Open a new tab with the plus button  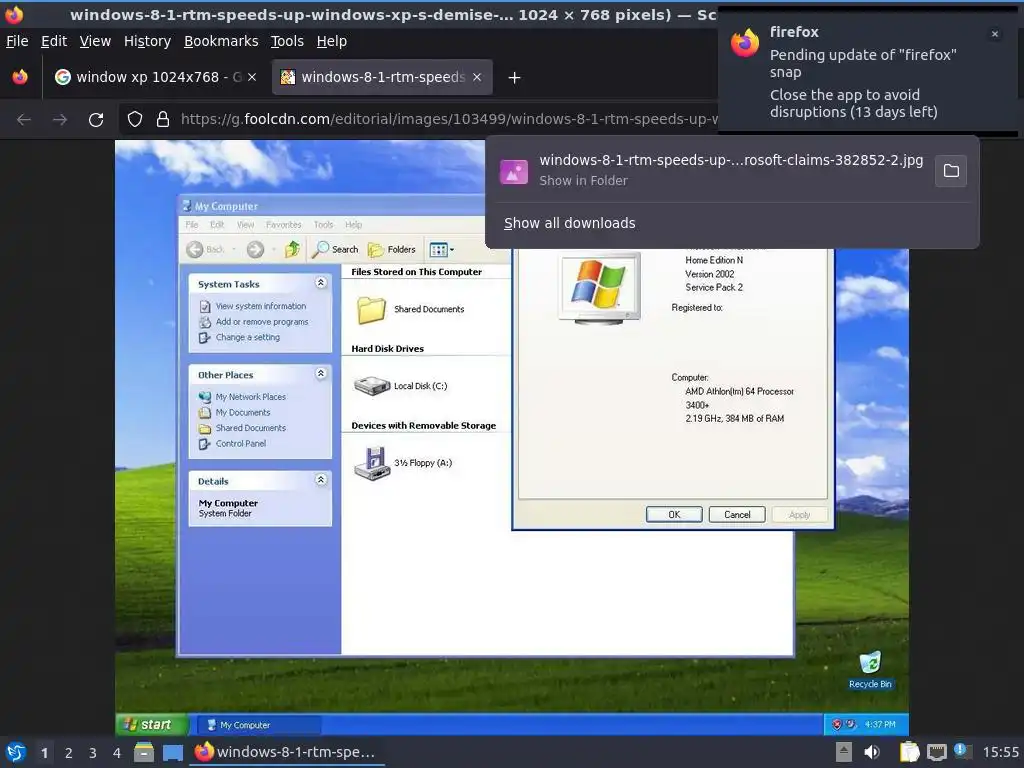pos(515,78)
